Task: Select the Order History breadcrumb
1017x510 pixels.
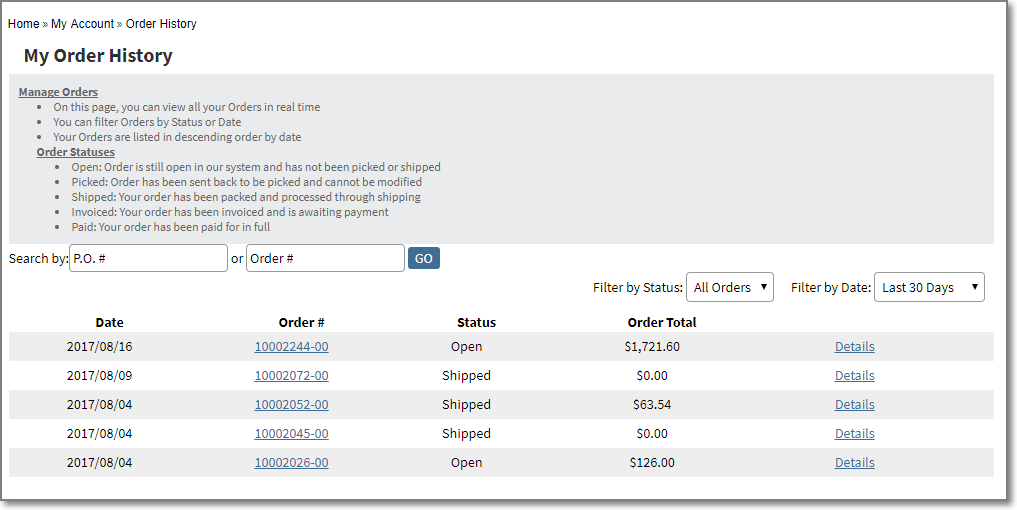Action: pyautogui.click(x=161, y=24)
